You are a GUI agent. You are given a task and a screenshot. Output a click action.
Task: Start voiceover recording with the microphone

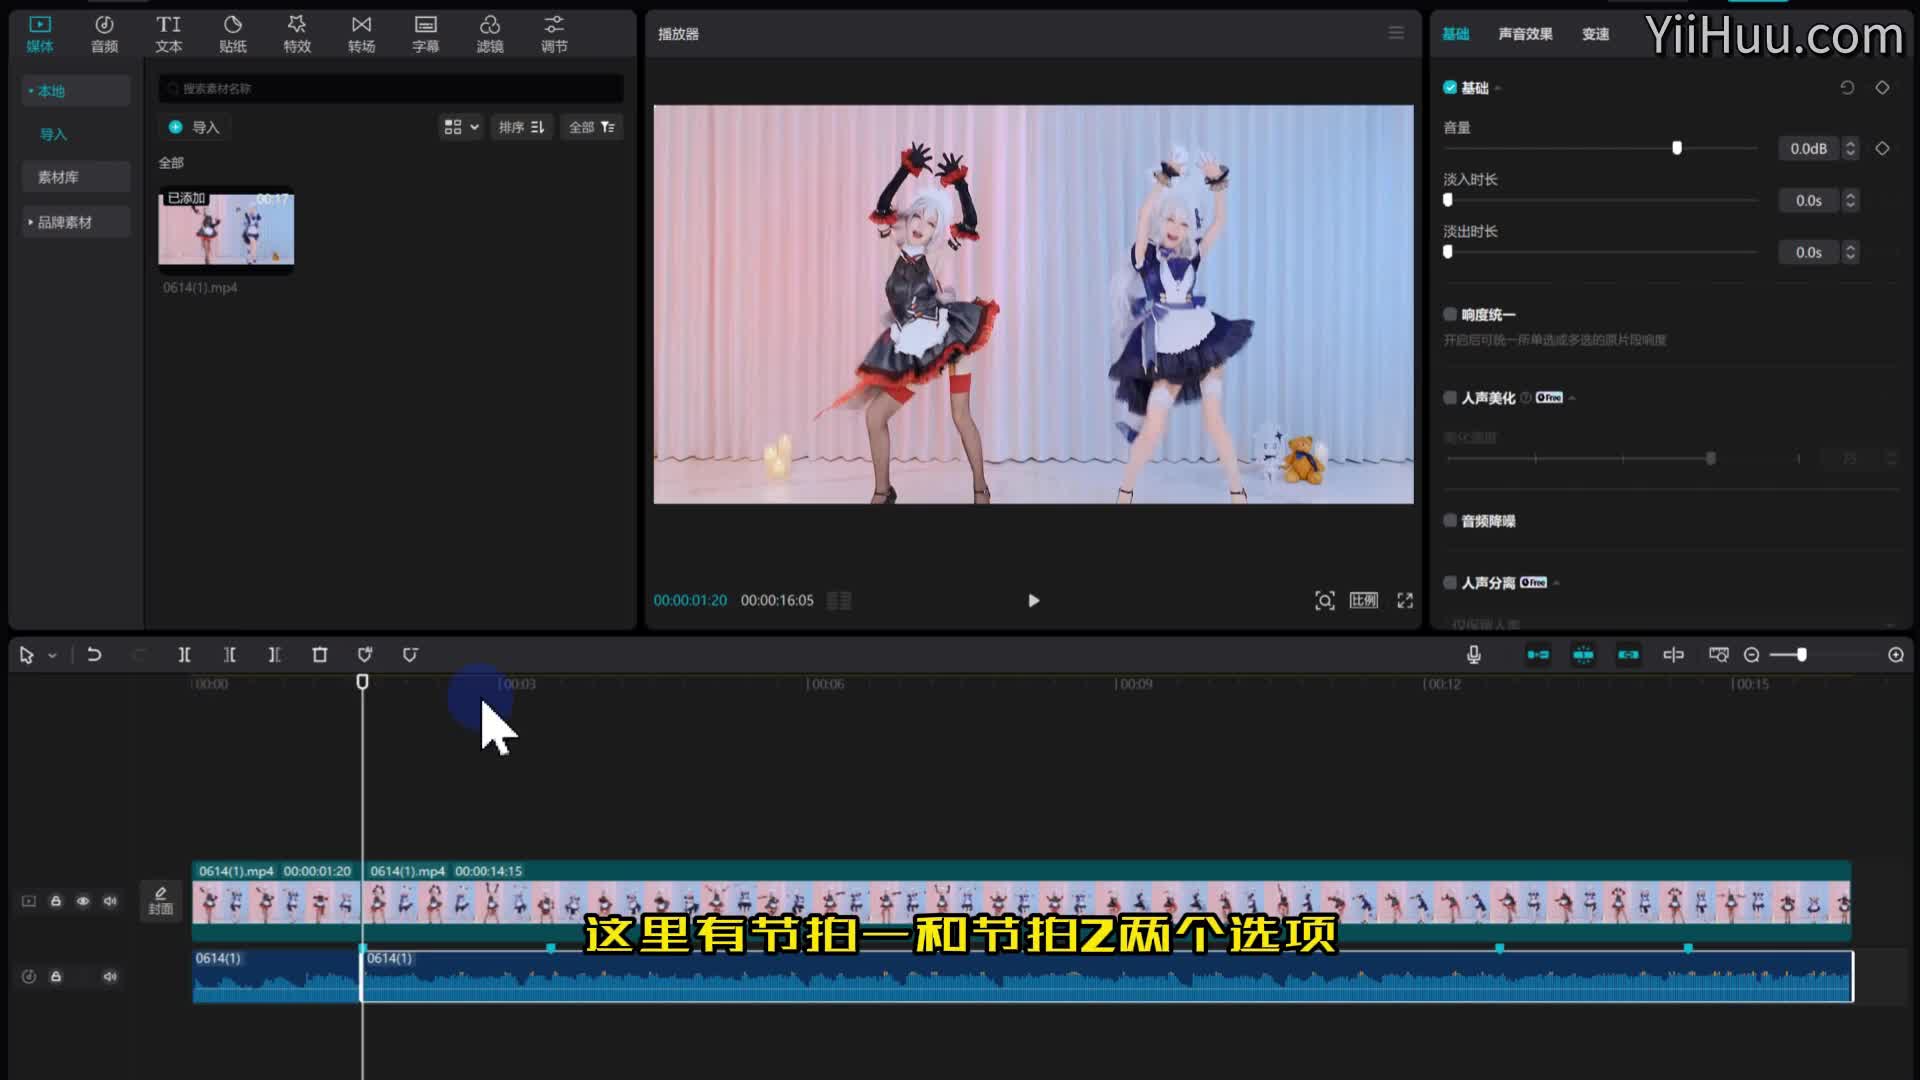(1474, 655)
